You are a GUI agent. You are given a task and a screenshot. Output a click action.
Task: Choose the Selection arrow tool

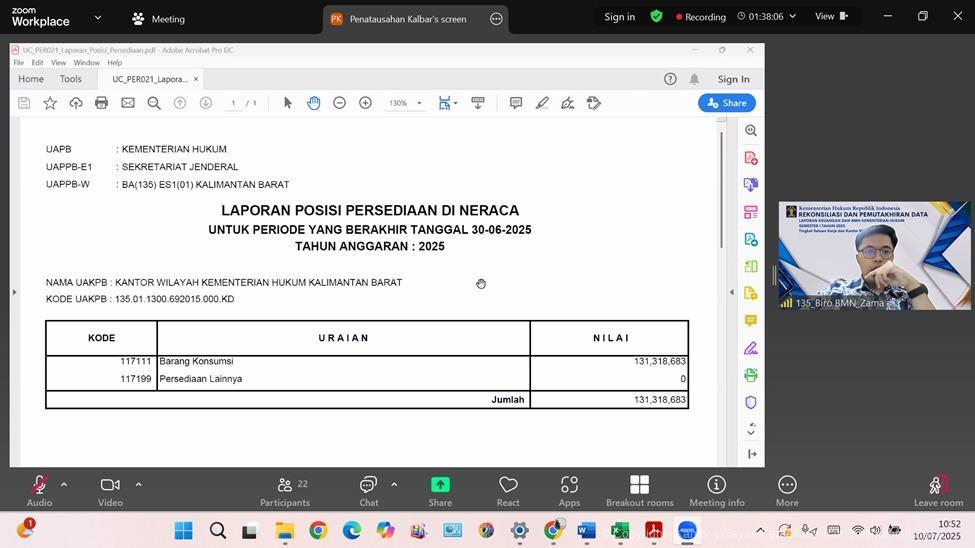pos(287,103)
